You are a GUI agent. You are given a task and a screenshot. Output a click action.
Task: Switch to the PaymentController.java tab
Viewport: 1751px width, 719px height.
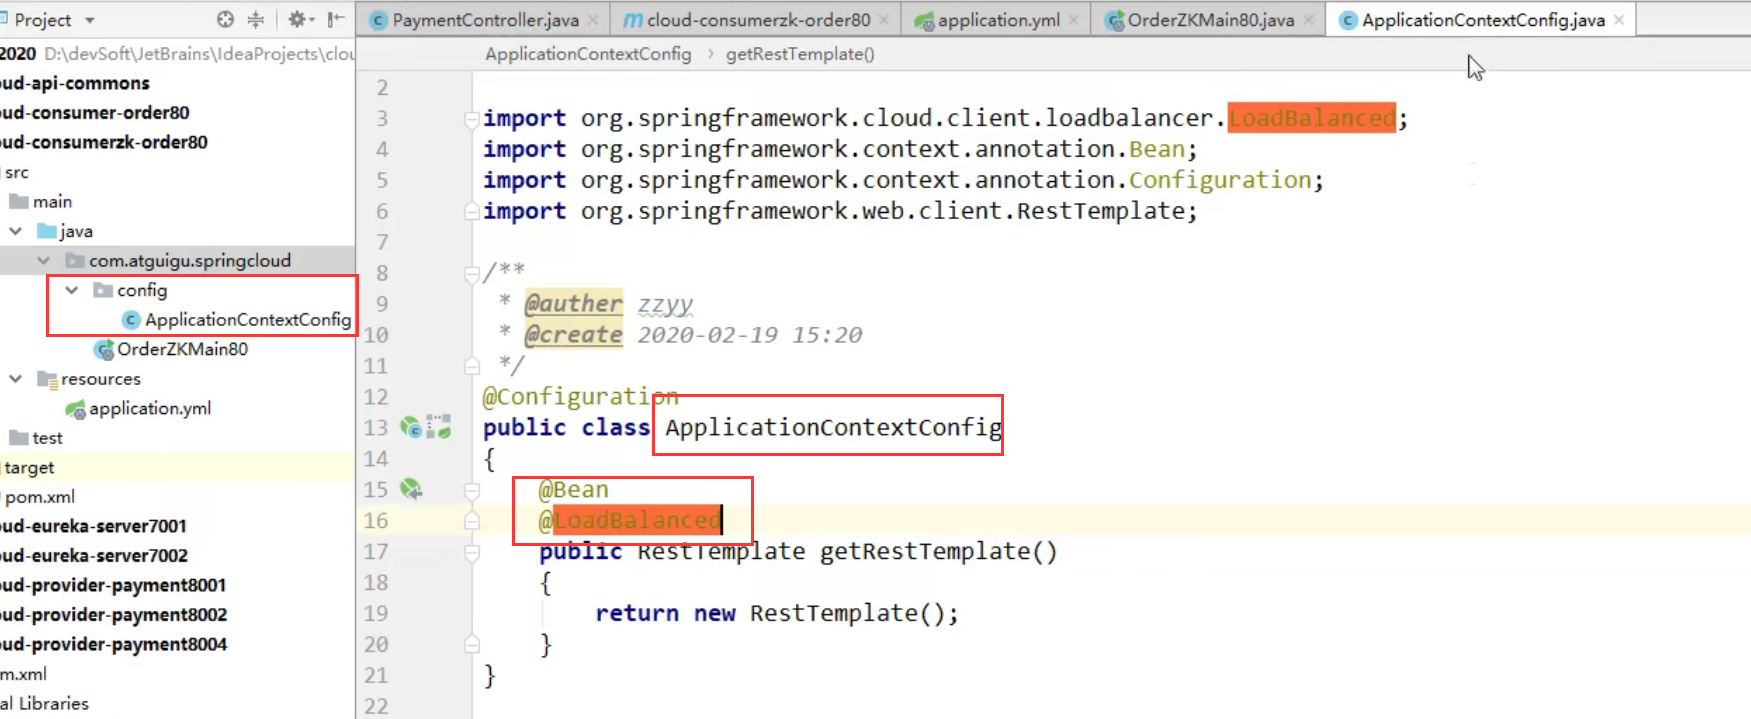tap(485, 20)
